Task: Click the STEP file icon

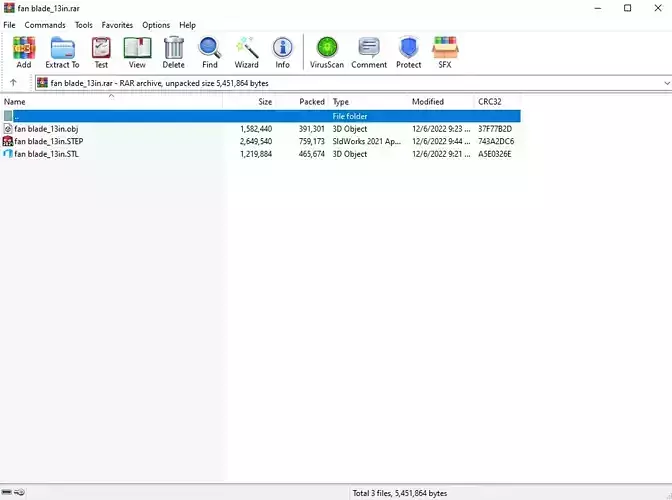Action: (x=7, y=141)
